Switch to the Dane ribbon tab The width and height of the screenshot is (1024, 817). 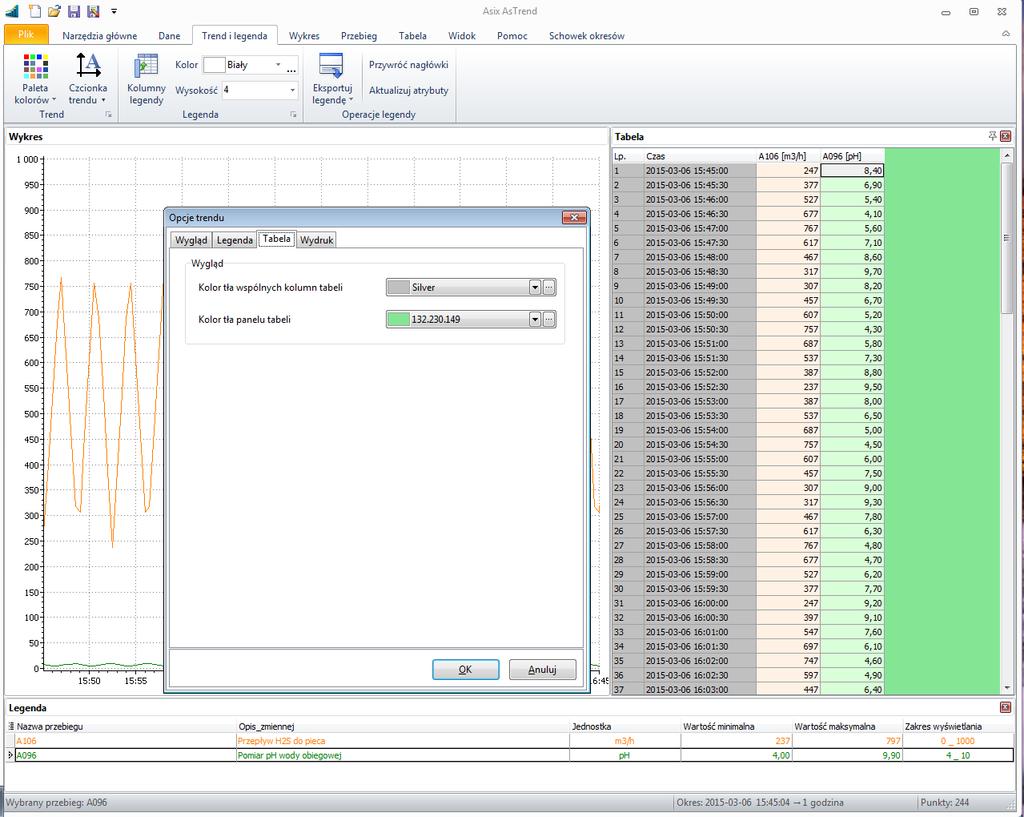click(169, 36)
